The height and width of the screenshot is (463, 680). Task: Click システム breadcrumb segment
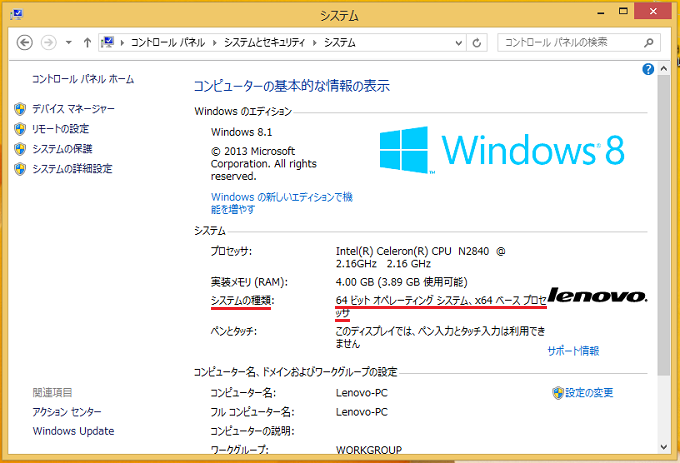pos(340,42)
